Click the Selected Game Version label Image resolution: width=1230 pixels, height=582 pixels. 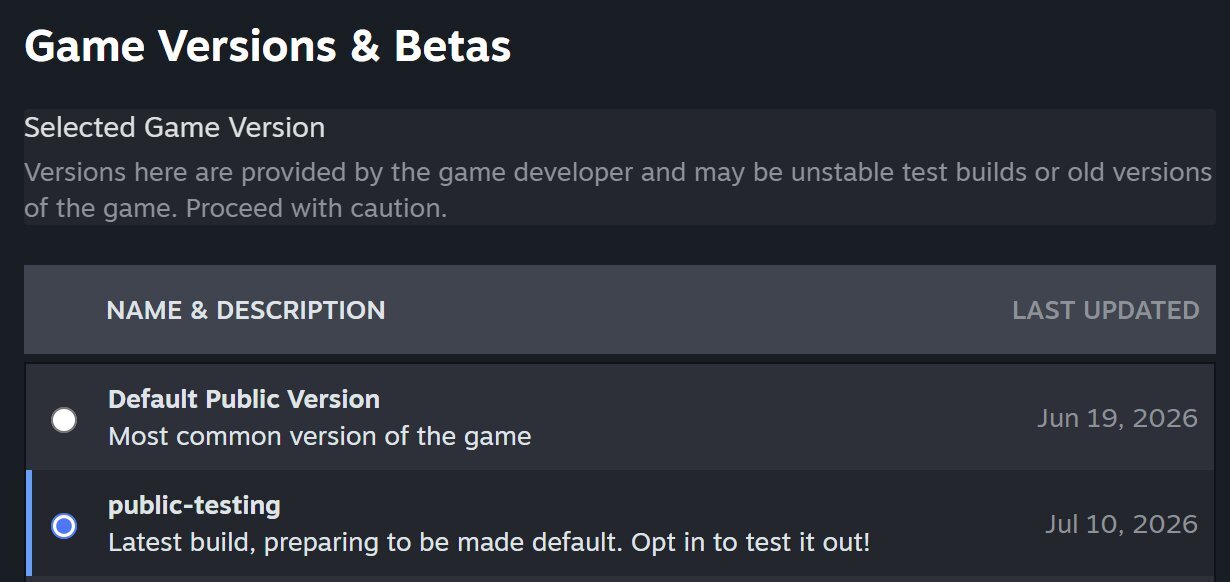tap(175, 128)
